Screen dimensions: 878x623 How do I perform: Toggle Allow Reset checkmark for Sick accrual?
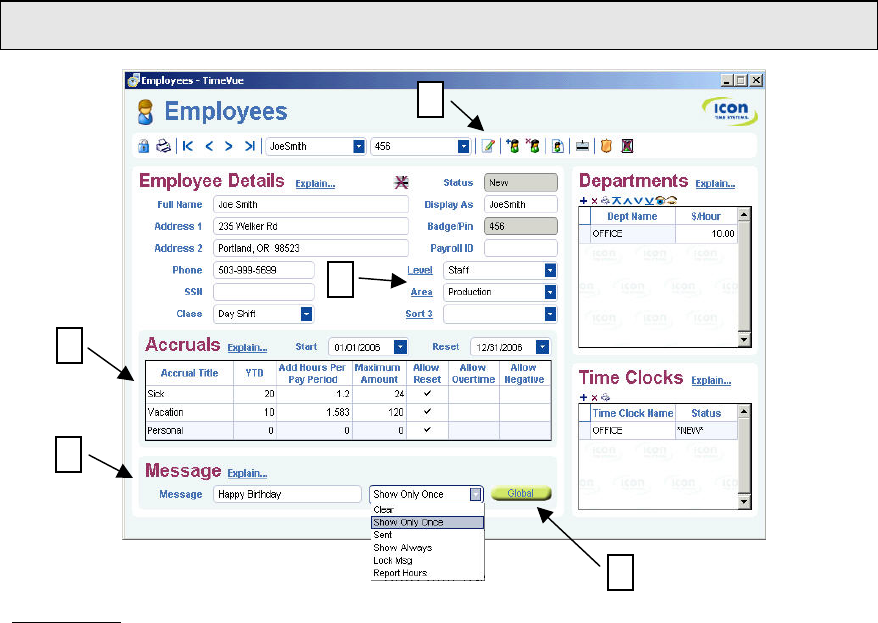click(427, 394)
